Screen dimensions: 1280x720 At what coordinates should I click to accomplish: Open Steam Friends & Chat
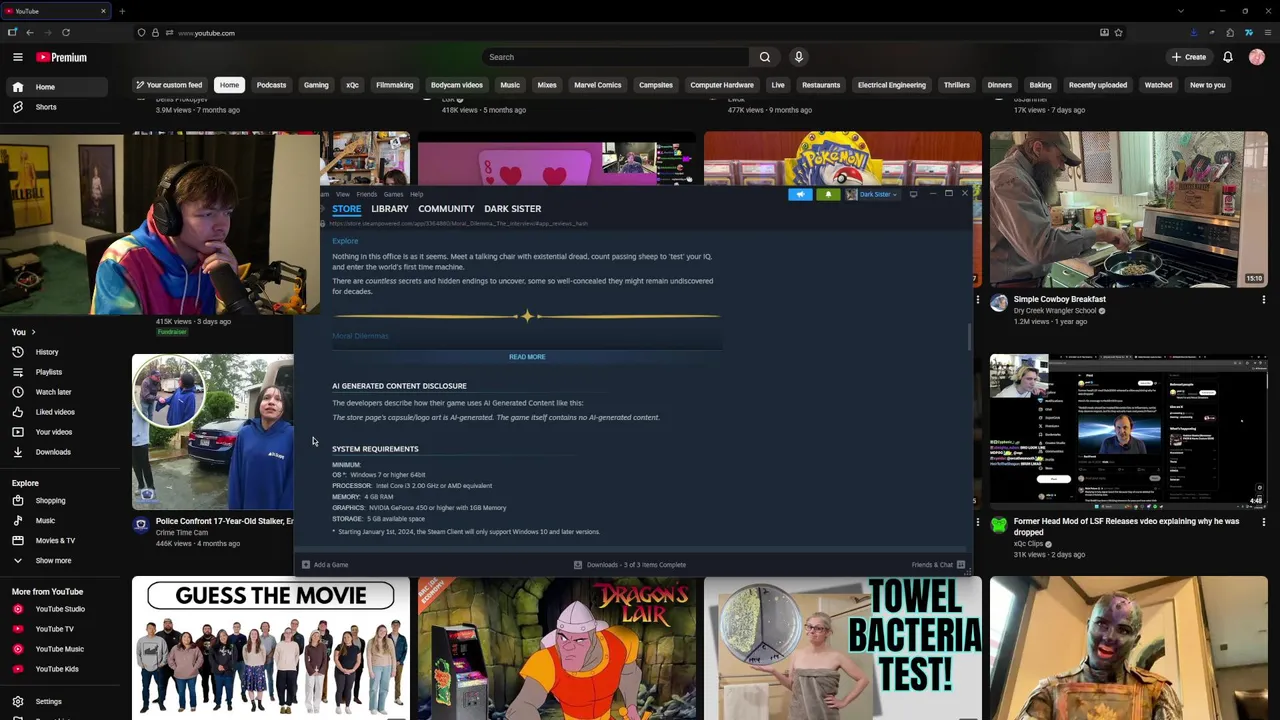[x=938, y=565]
